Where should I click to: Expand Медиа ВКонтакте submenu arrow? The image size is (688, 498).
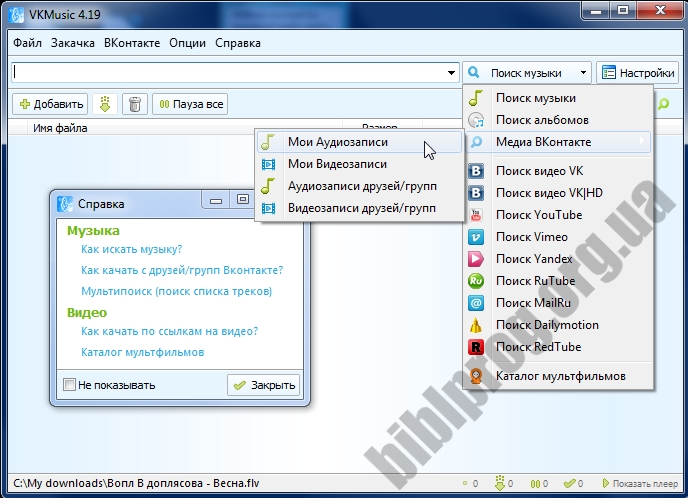click(x=642, y=141)
